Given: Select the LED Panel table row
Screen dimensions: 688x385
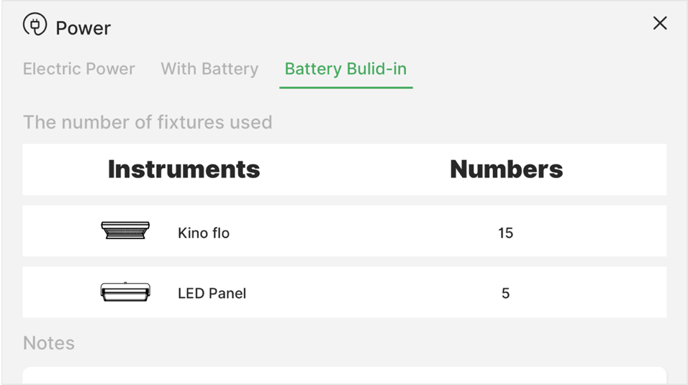Looking at the screenshot, I should click(344, 292).
